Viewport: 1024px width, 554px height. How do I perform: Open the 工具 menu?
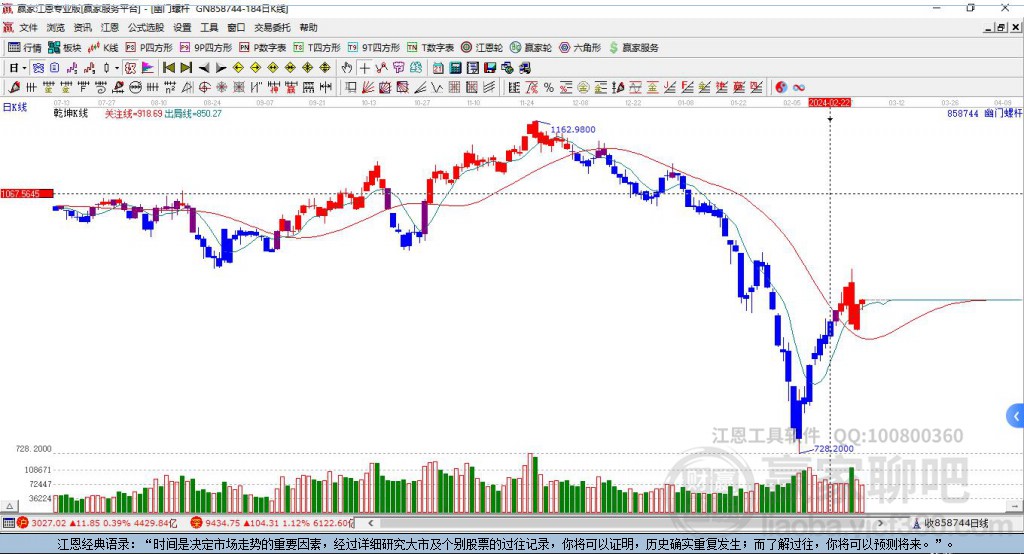point(209,27)
